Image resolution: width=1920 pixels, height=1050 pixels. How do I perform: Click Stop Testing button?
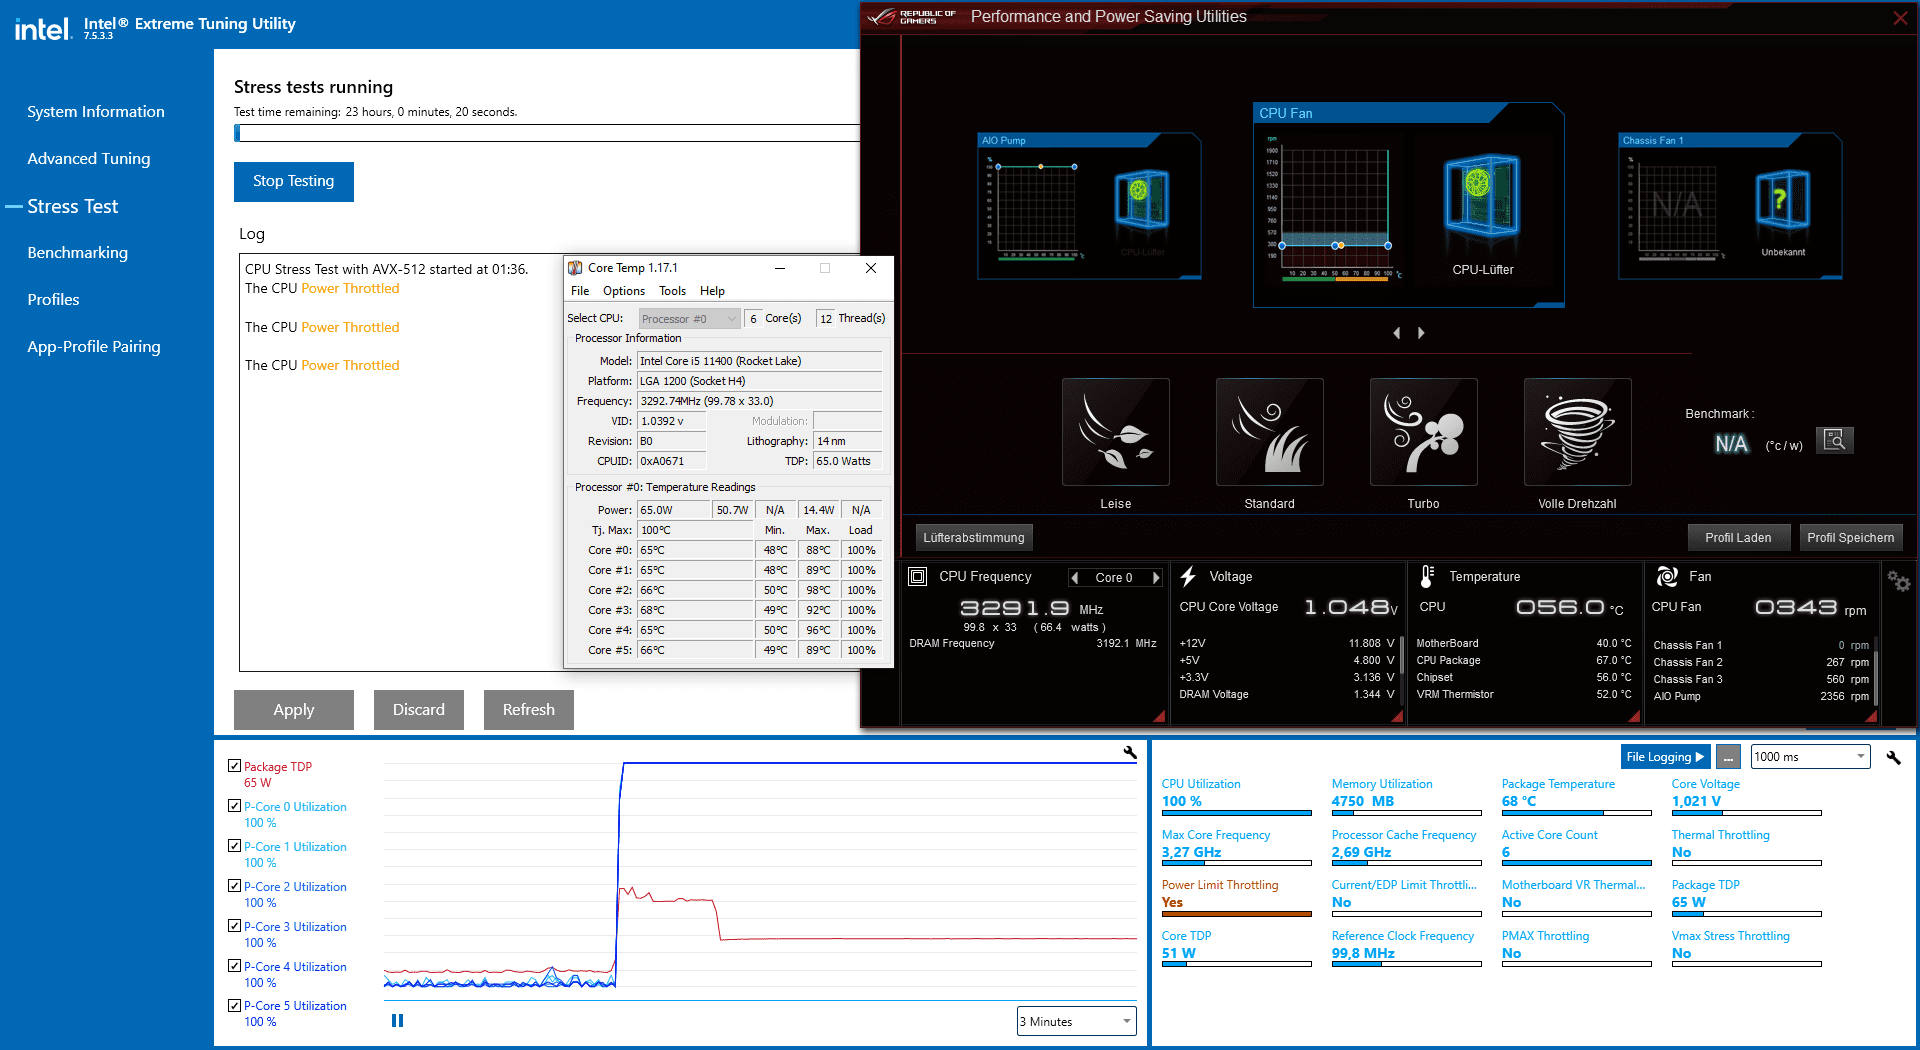click(294, 181)
